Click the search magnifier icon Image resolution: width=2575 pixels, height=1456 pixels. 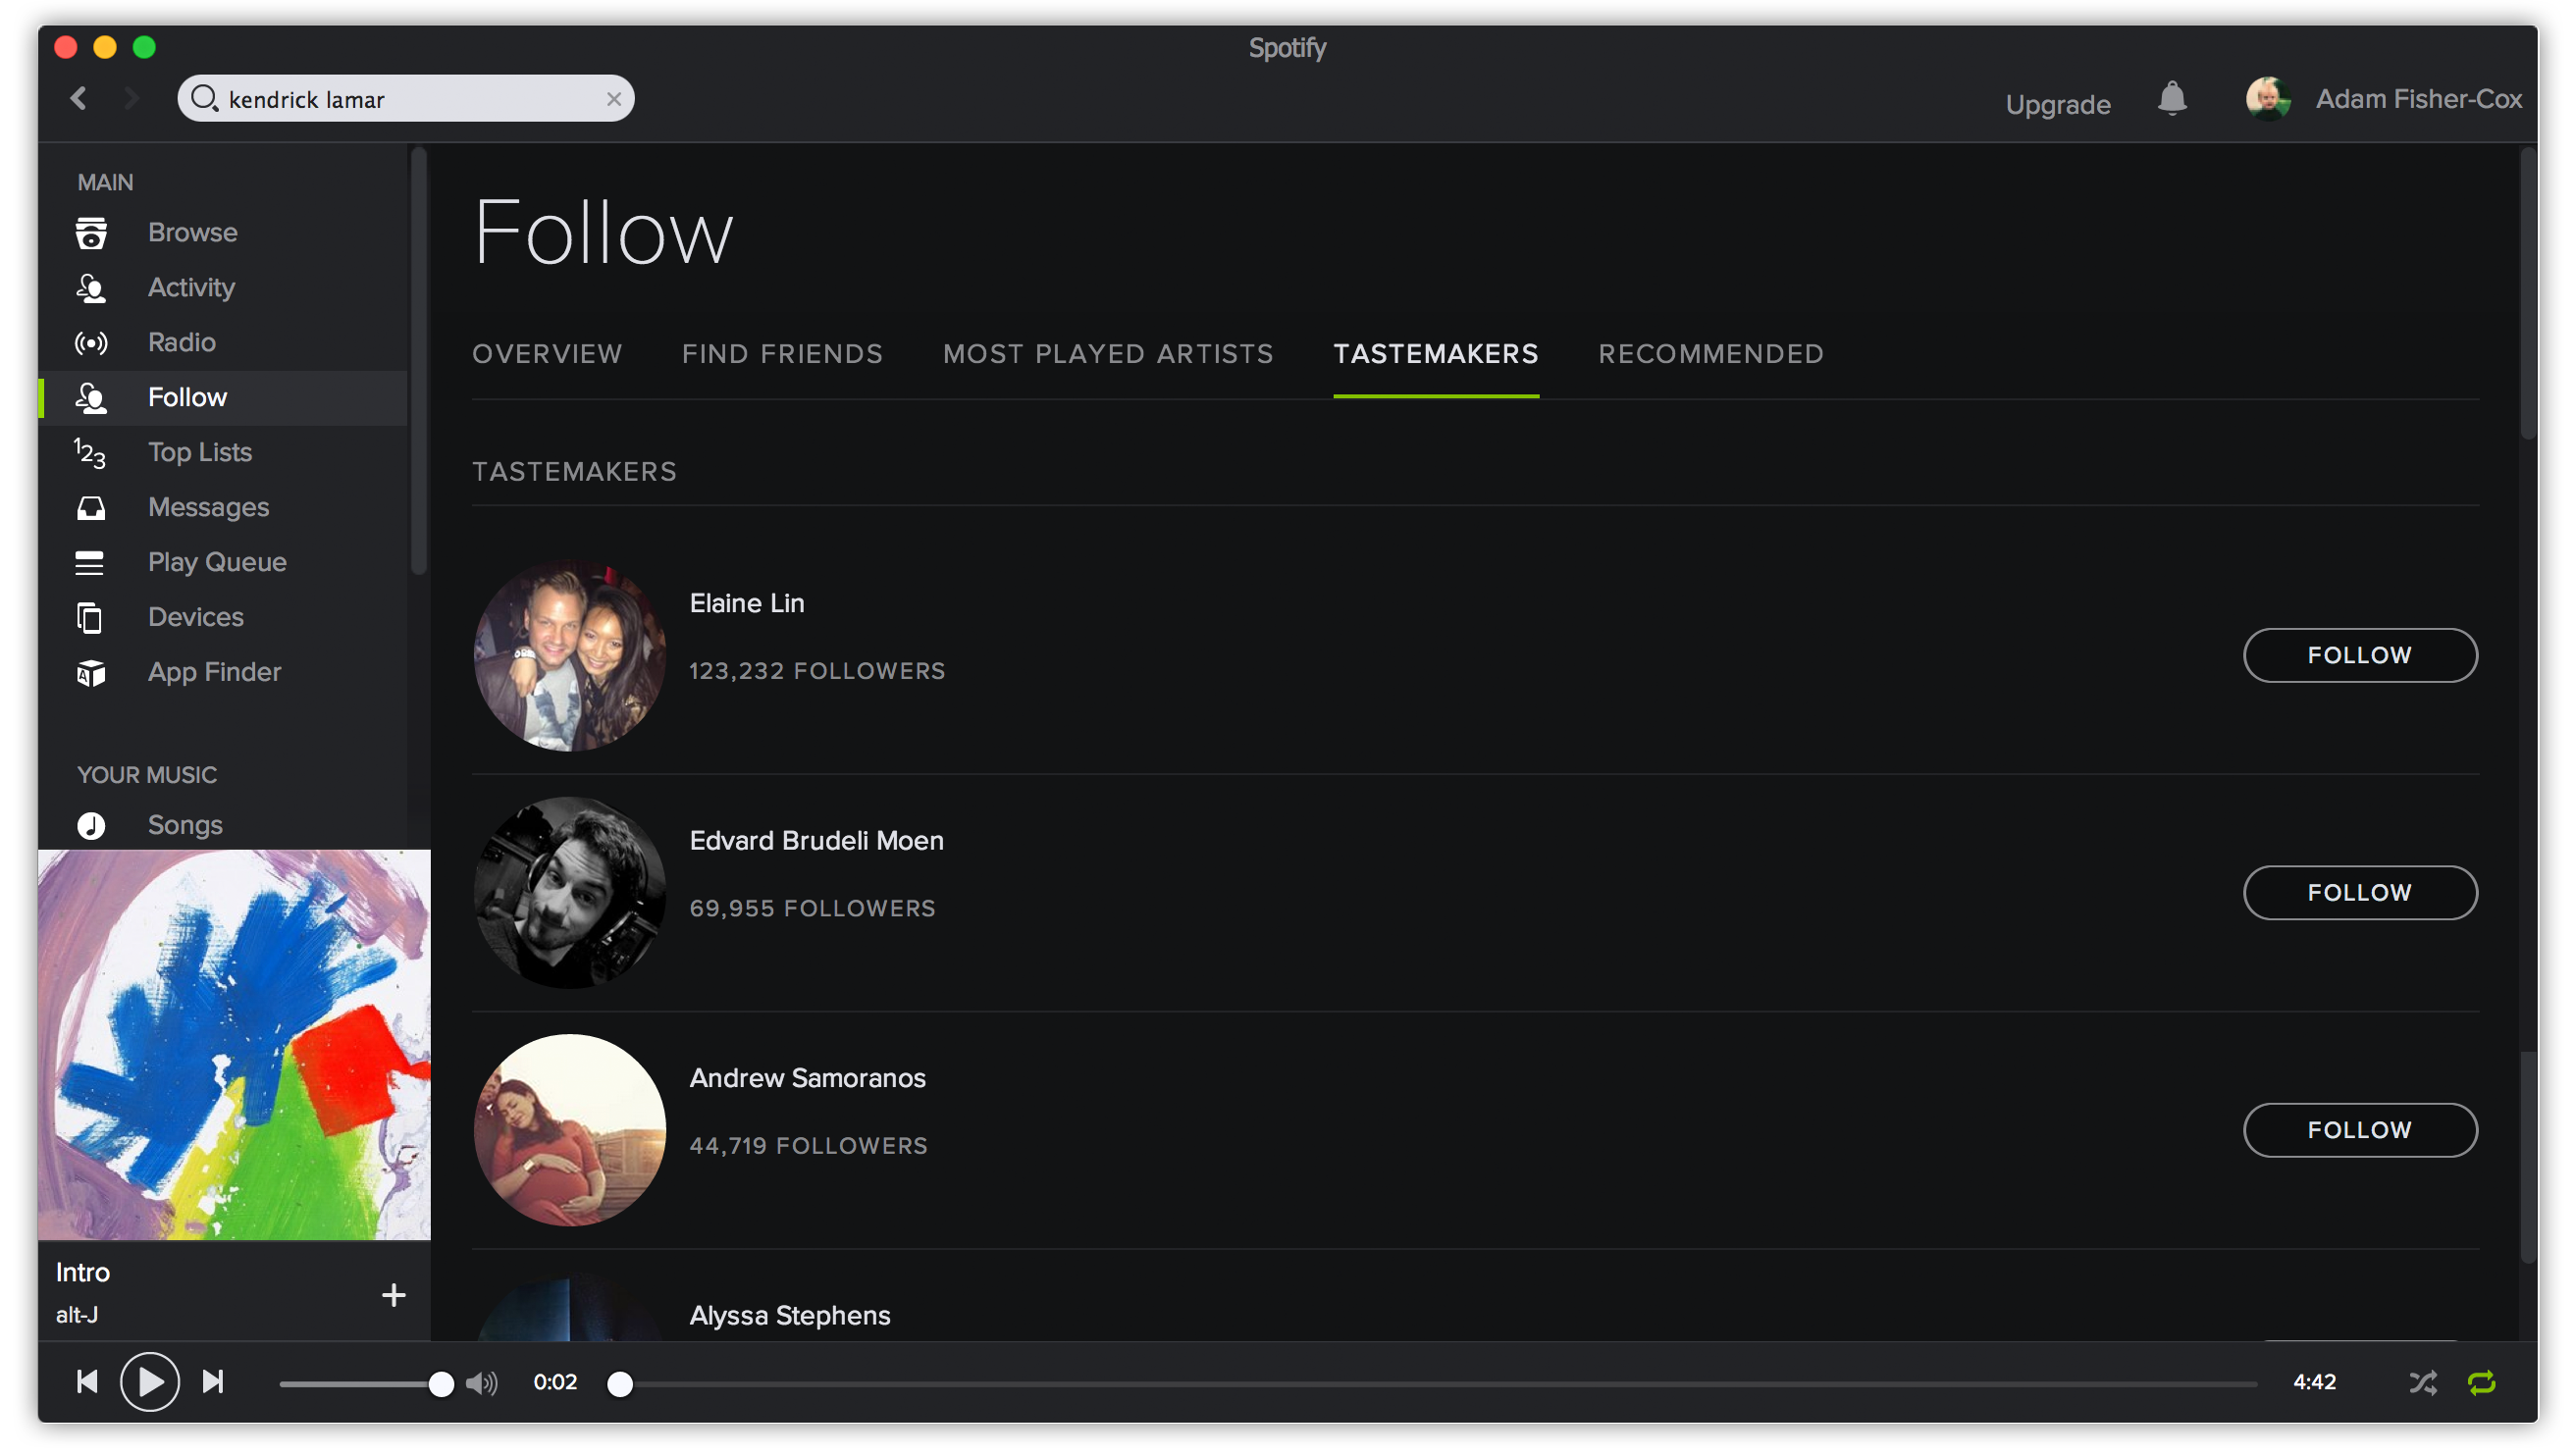tap(204, 98)
